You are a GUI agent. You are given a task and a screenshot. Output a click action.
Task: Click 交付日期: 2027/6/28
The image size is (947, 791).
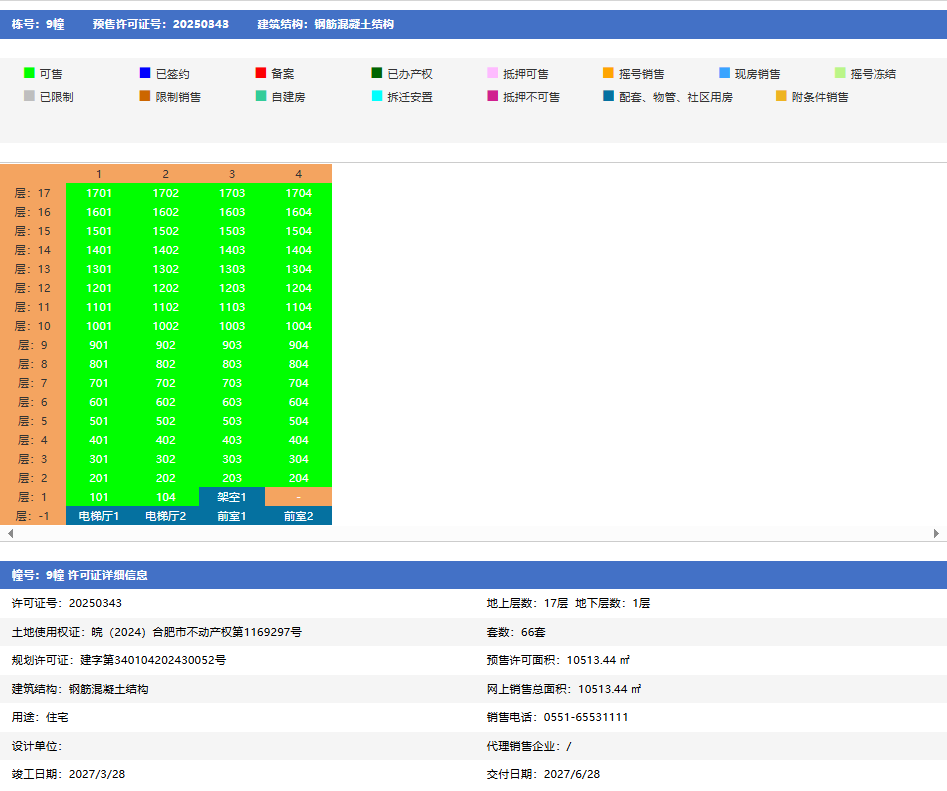(544, 774)
